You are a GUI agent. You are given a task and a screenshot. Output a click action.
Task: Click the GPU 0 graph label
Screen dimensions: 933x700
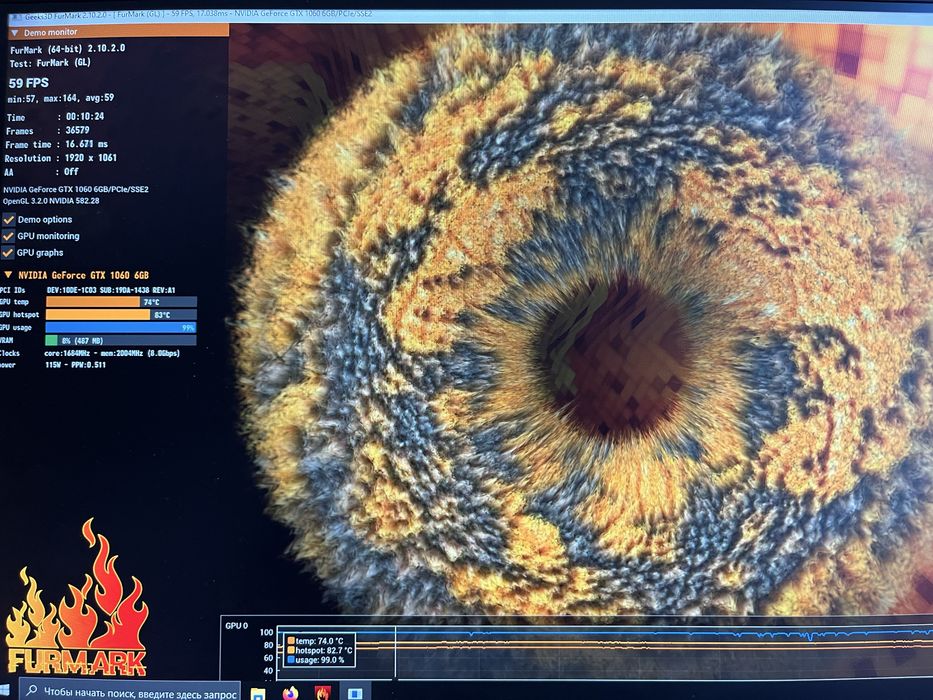click(x=236, y=626)
